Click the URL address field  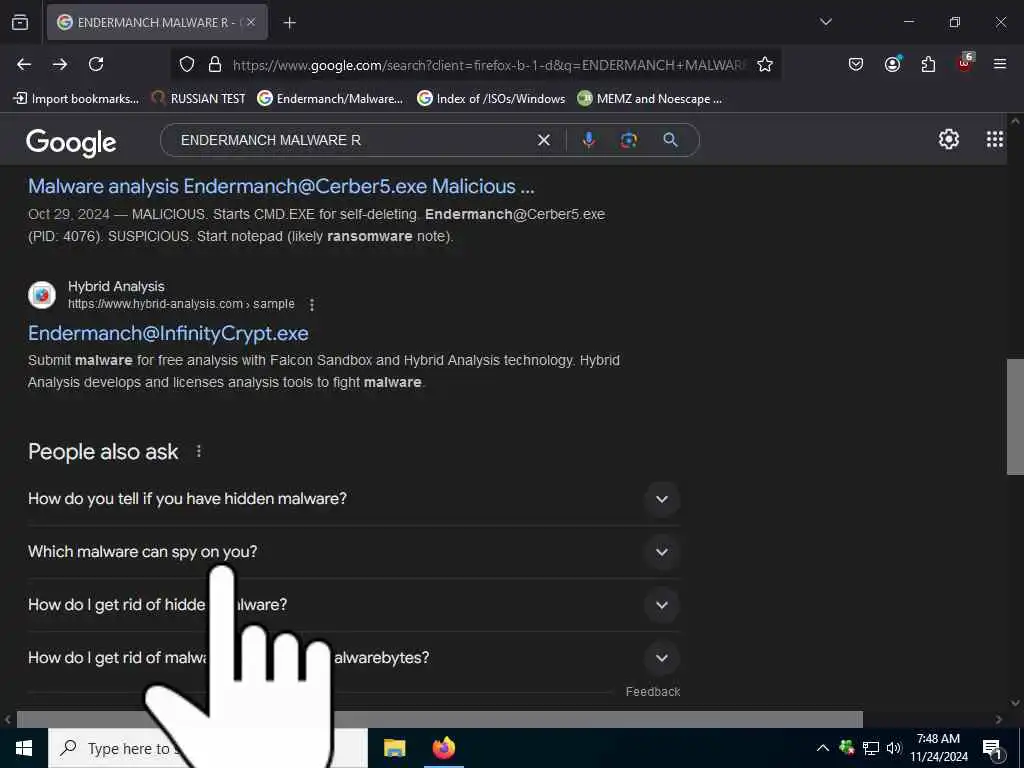[x=488, y=65]
